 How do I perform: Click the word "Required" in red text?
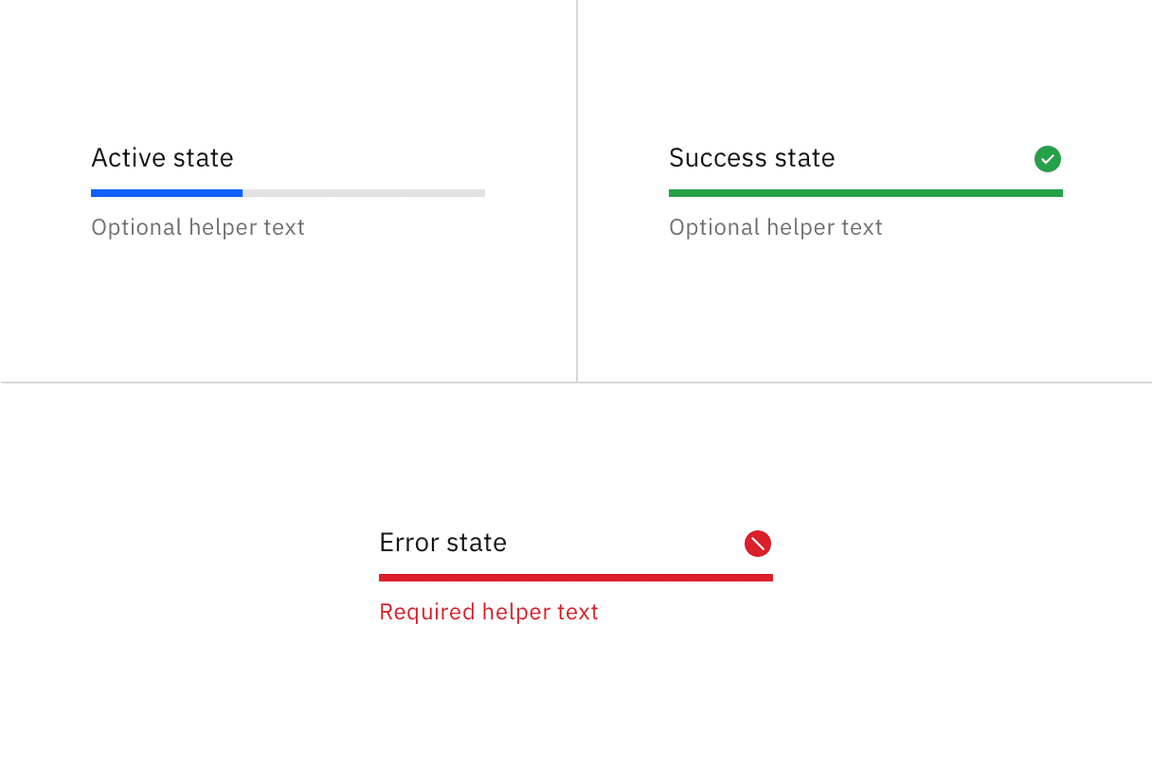coord(427,612)
